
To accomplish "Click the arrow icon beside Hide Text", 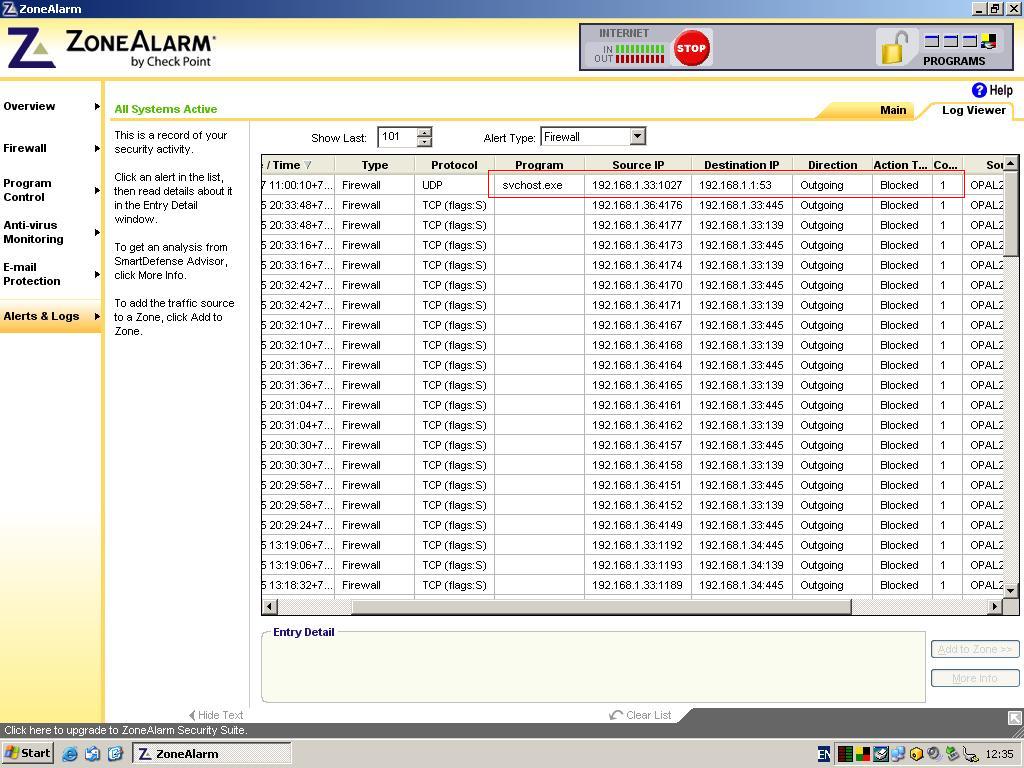I will (192, 715).
